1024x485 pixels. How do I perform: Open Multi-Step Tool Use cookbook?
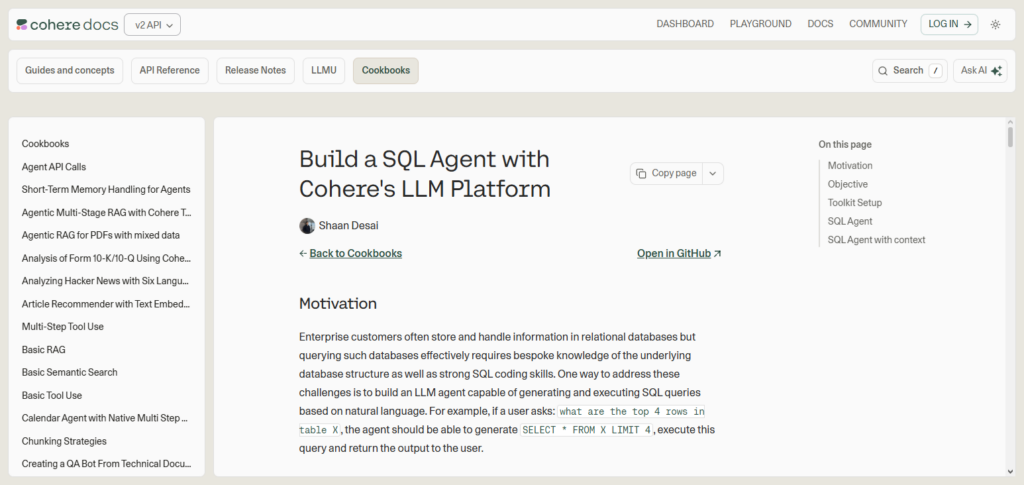(63, 326)
